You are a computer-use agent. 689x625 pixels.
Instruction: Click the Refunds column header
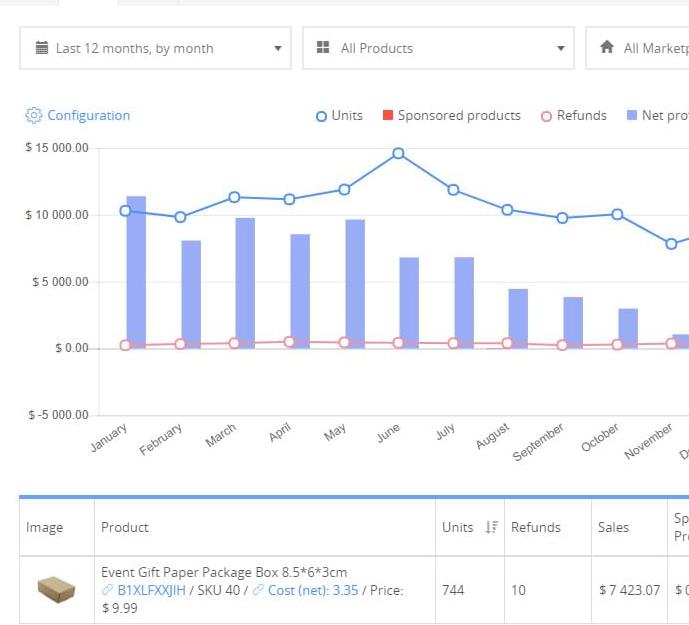click(x=535, y=527)
